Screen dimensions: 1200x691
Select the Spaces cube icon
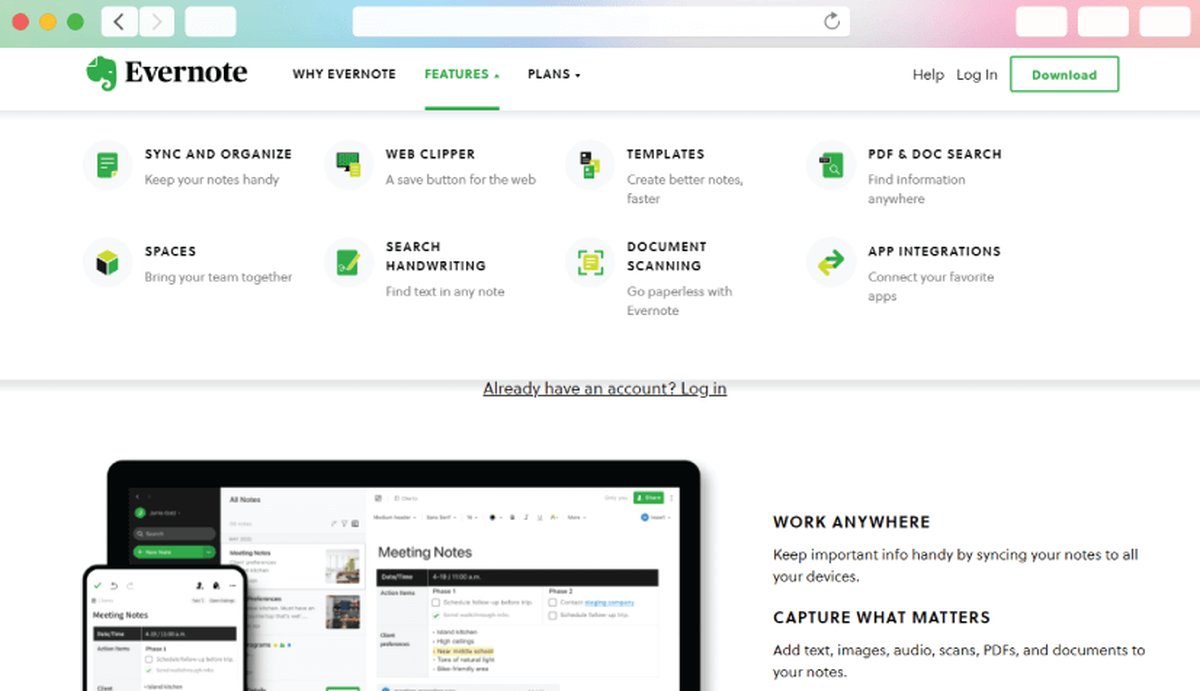coord(107,262)
